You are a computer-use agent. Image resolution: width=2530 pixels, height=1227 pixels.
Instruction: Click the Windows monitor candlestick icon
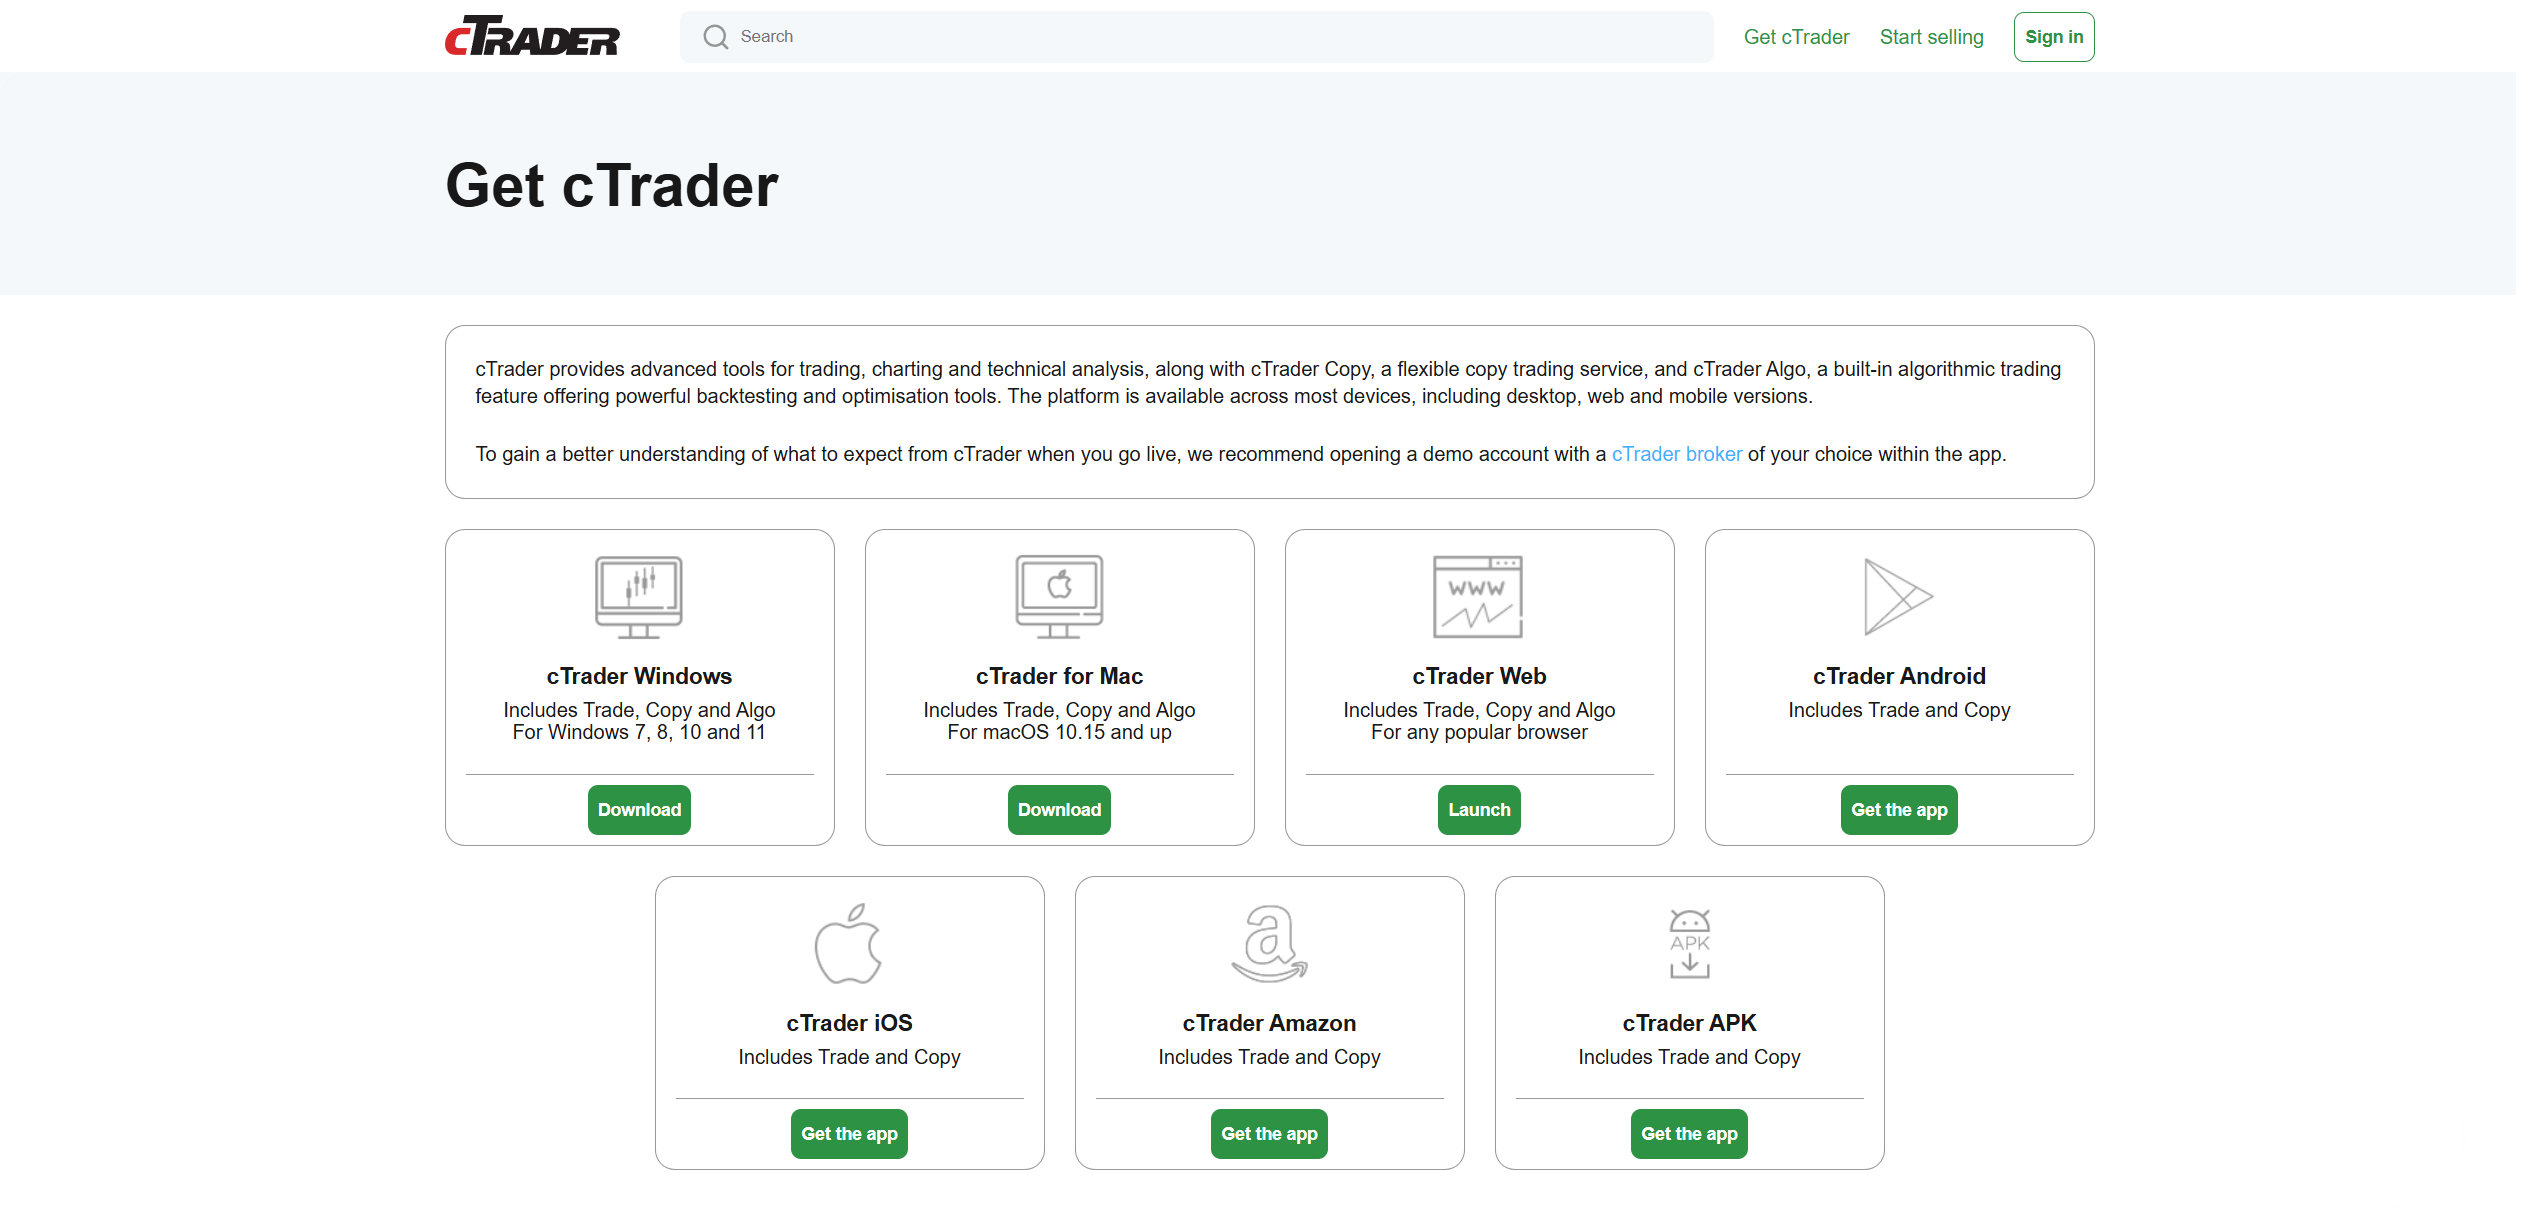(x=639, y=596)
